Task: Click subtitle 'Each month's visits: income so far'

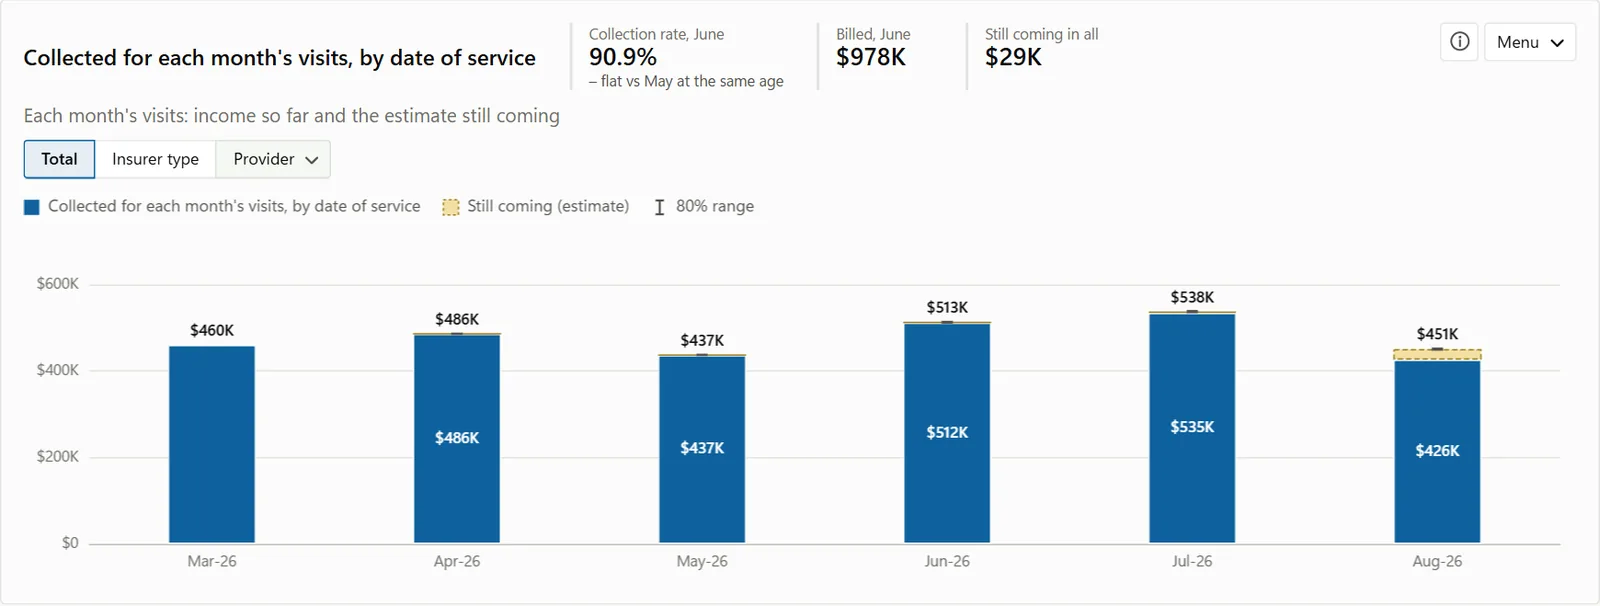Action: tap(292, 116)
